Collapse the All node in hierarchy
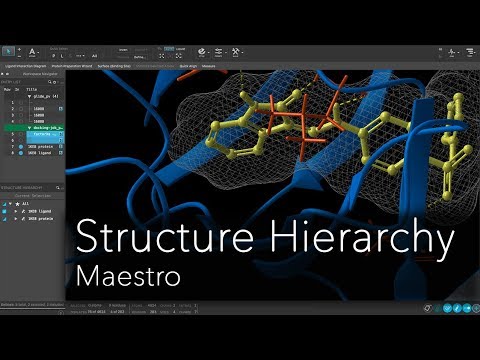480x360 pixels. pos(10,204)
